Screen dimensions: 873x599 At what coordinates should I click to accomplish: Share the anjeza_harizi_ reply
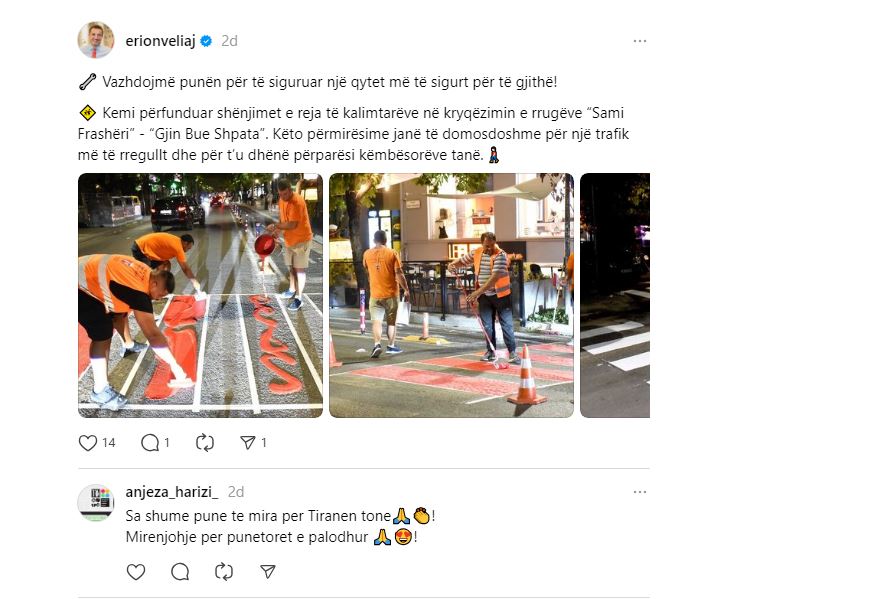click(268, 572)
